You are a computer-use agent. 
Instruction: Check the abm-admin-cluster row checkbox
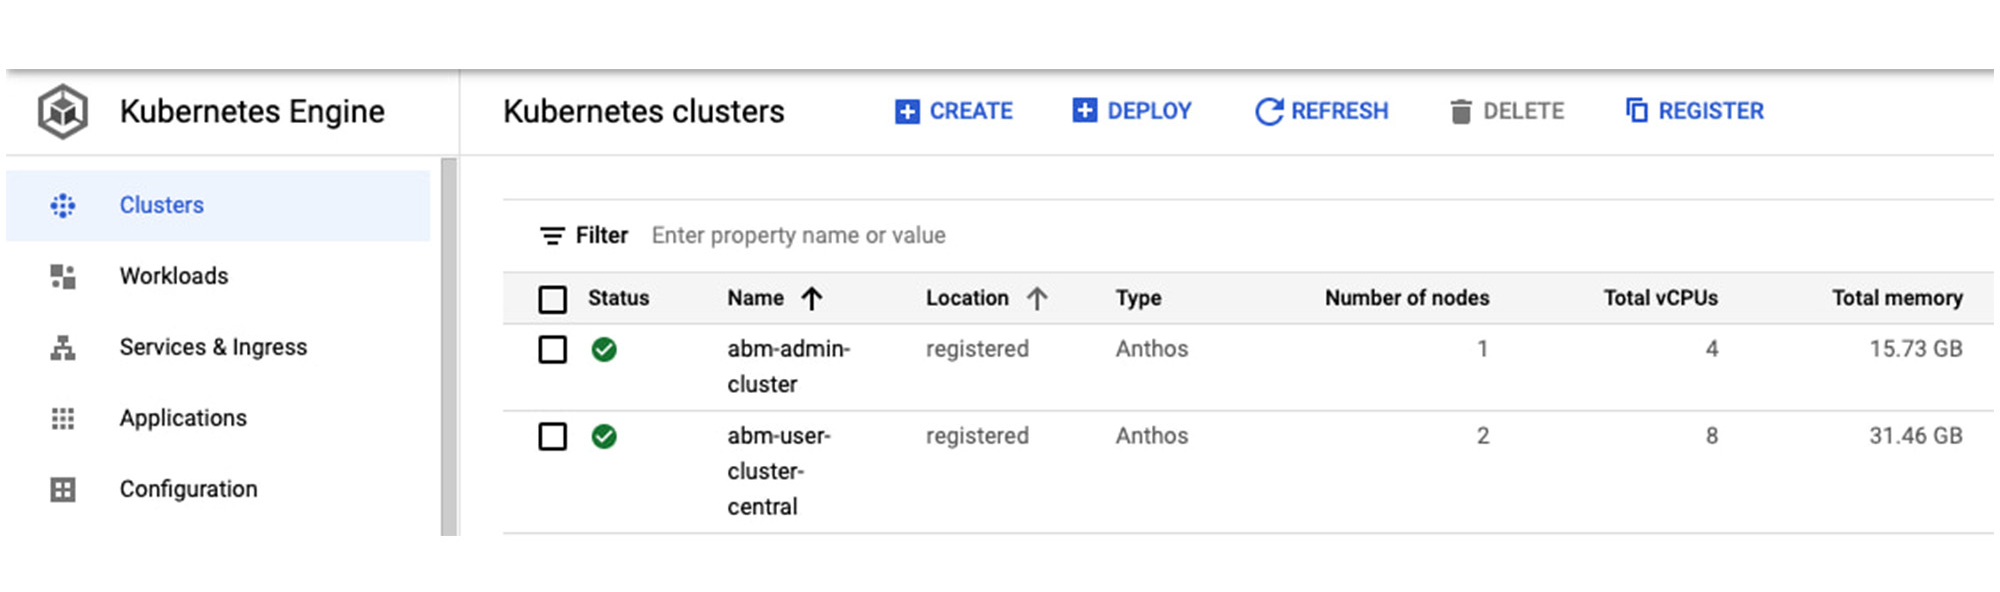[x=552, y=349]
